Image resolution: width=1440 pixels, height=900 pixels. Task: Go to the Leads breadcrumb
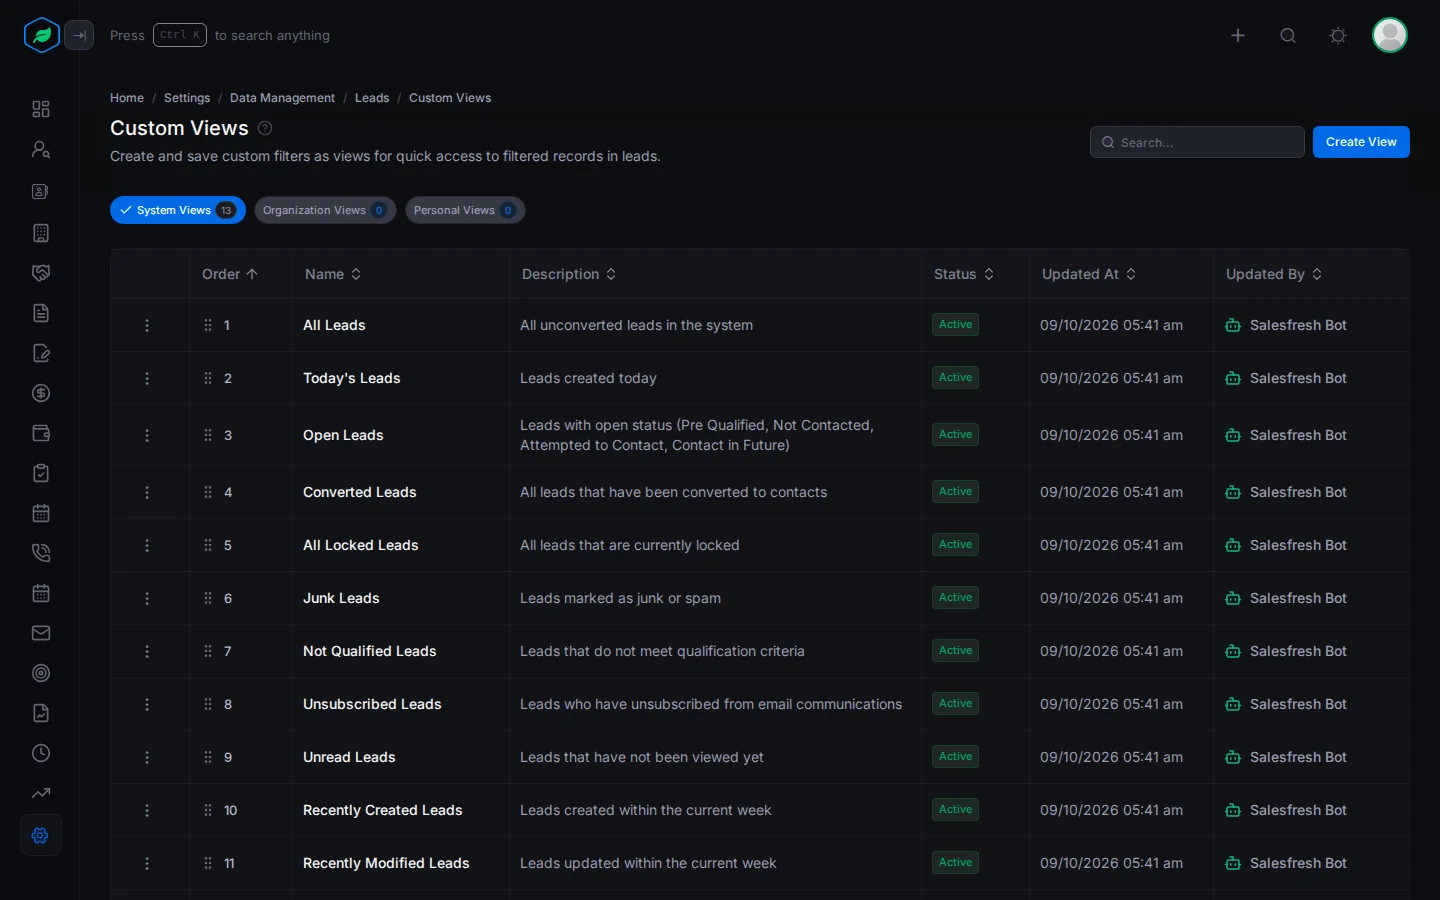pos(372,98)
